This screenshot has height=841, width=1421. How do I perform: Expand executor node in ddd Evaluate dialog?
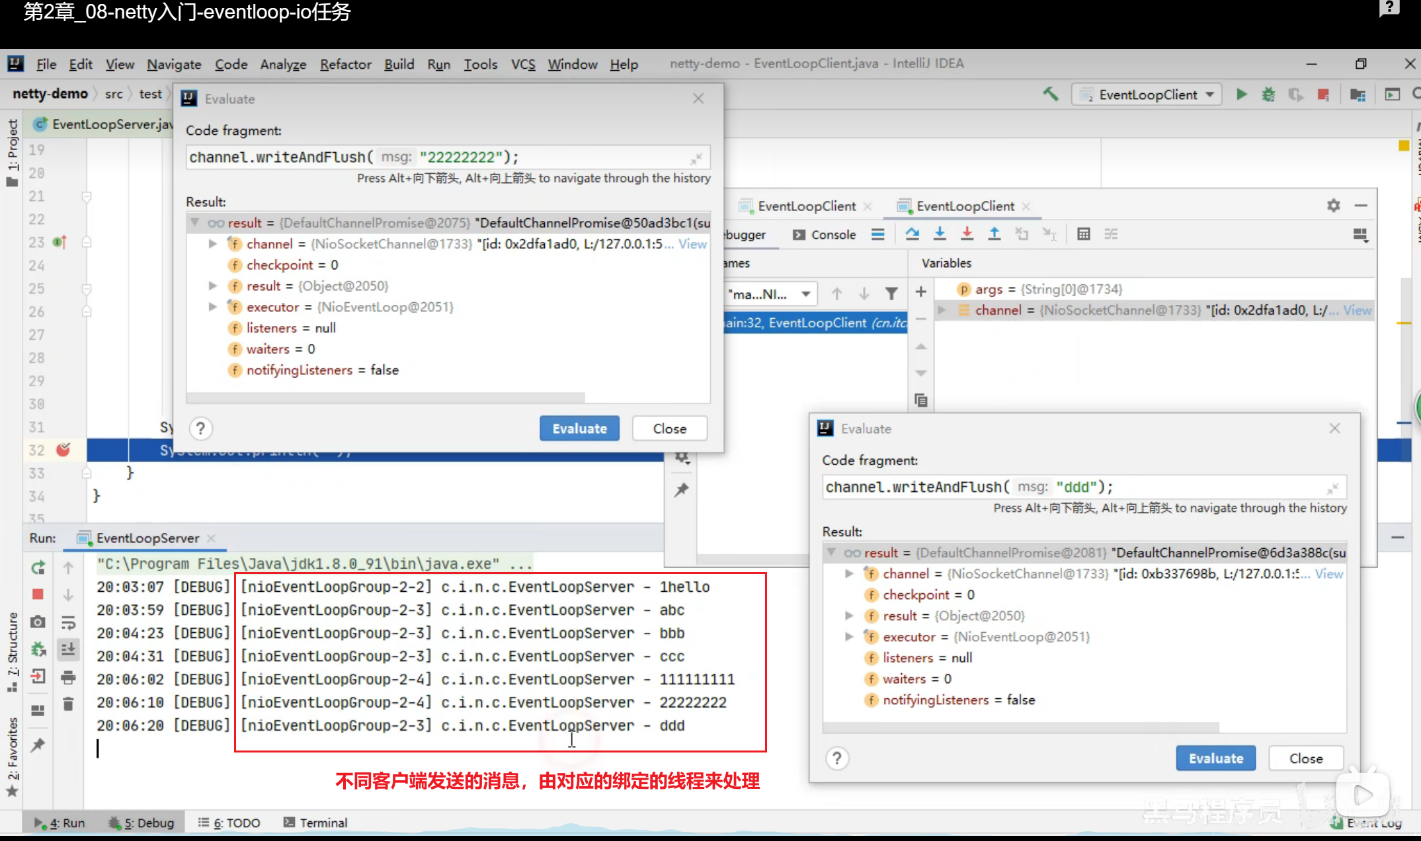(849, 637)
